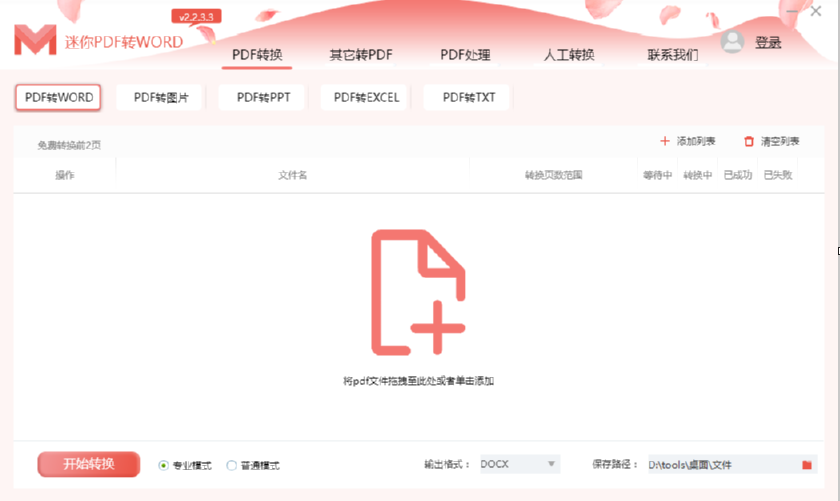Select the 专业模式 radio button
The height and width of the screenshot is (501, 840).
click(163, 465)
